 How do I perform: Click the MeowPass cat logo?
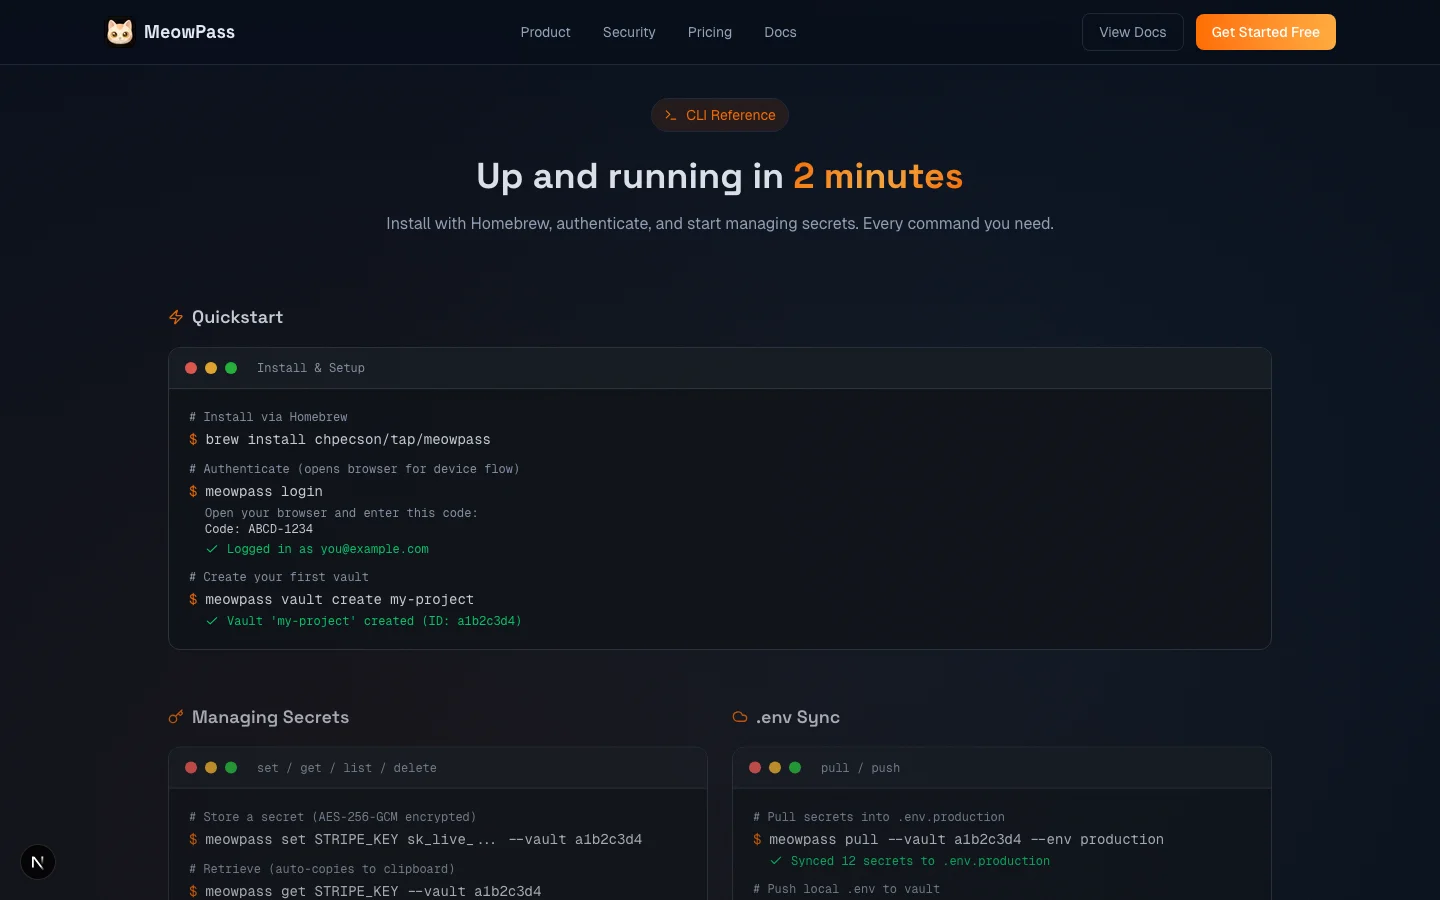click(120, 32)
